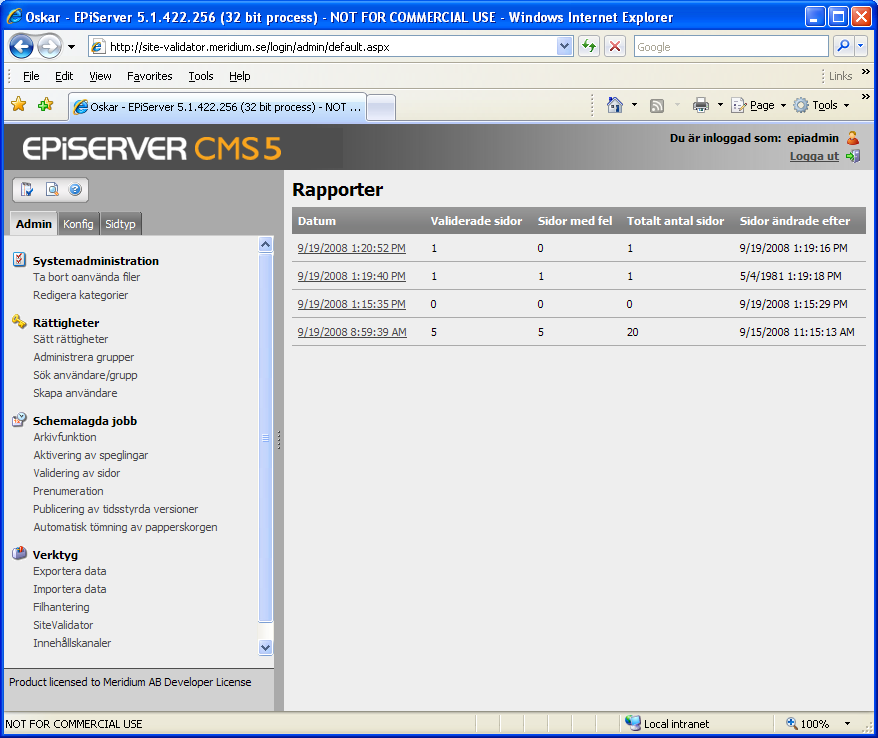Click the logout door icon

coord(853,156)
